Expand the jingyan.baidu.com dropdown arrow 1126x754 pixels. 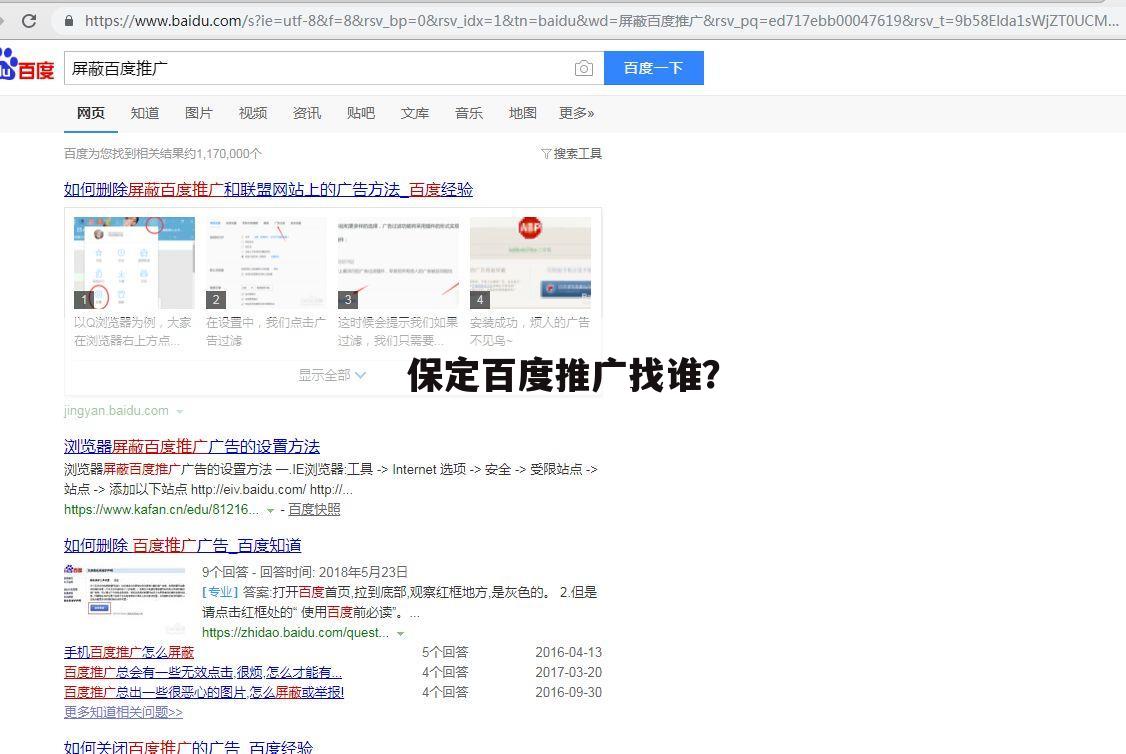pos(180,411)
